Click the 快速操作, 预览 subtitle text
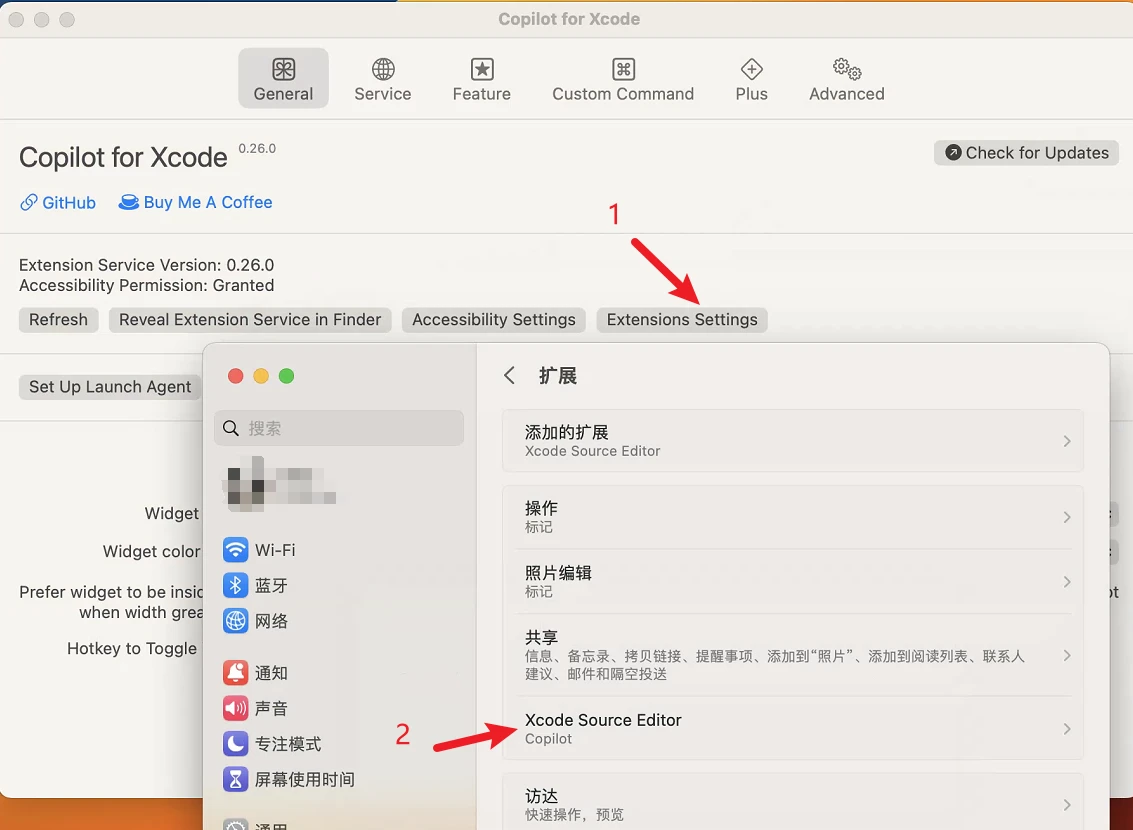 pyautogui.click(x=574, y=815)
